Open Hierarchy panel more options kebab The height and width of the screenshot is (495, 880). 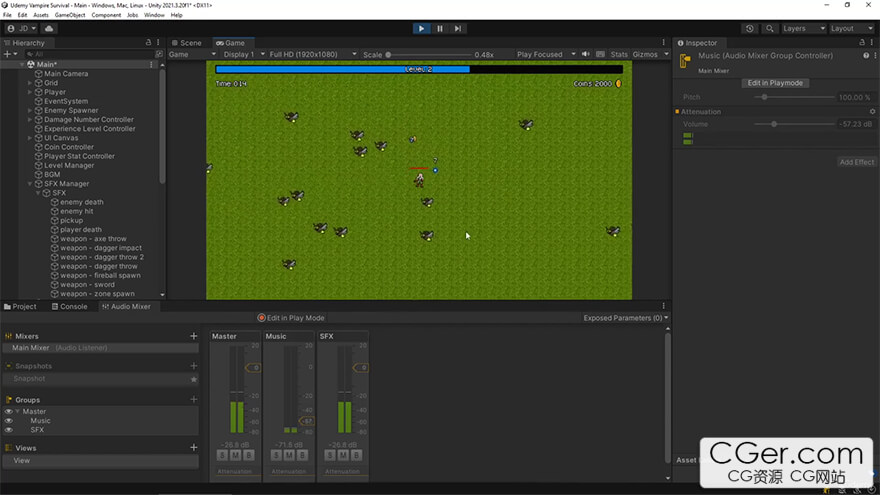click(158, 43)
